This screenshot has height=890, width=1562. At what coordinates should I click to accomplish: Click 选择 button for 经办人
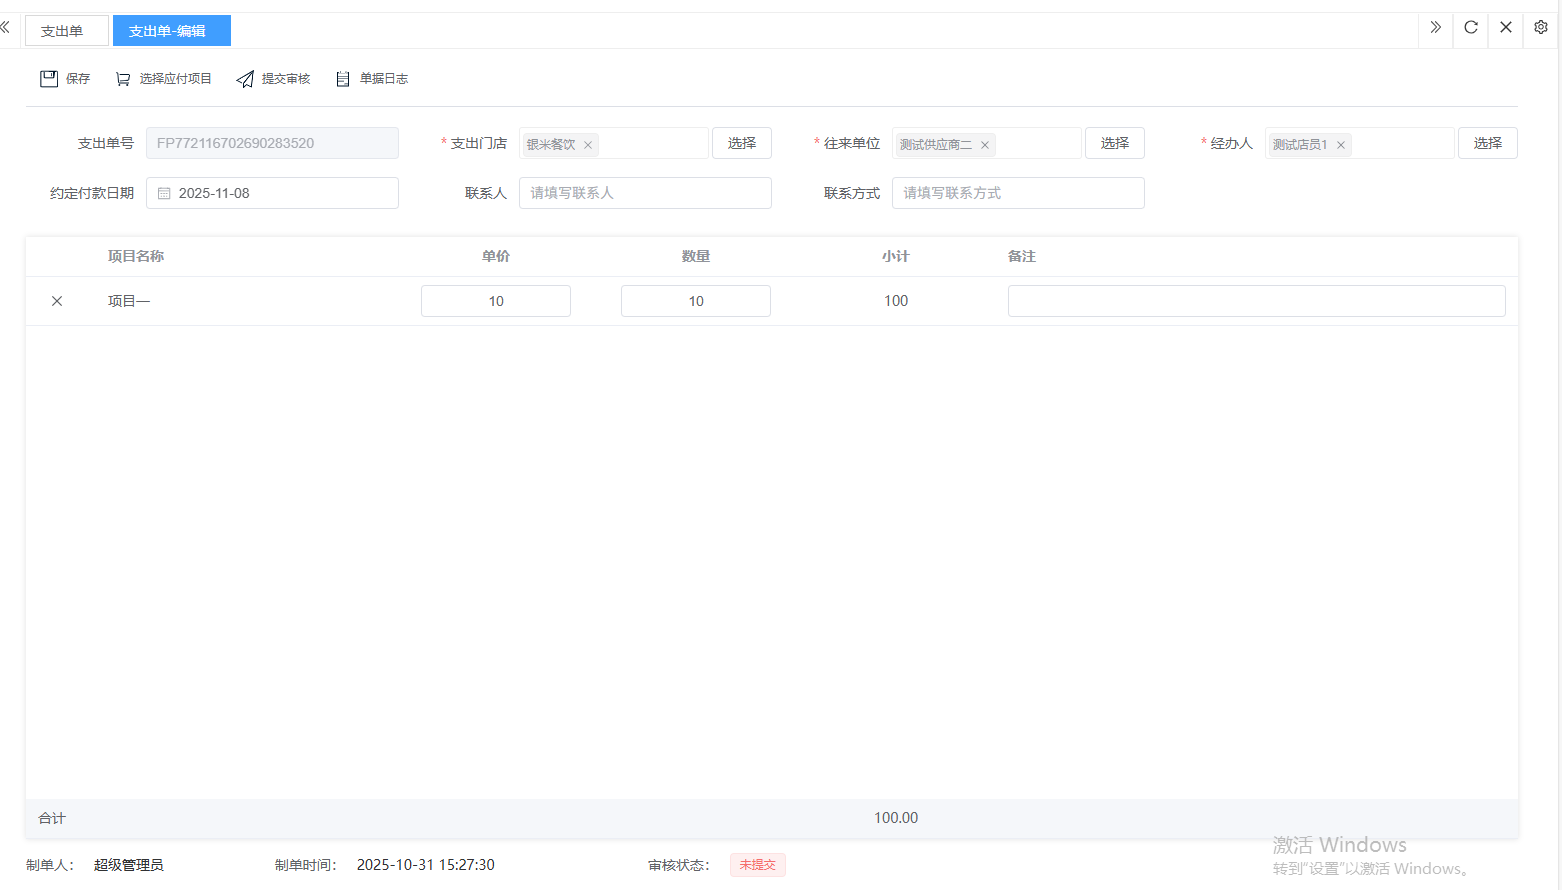(1487, 143)
